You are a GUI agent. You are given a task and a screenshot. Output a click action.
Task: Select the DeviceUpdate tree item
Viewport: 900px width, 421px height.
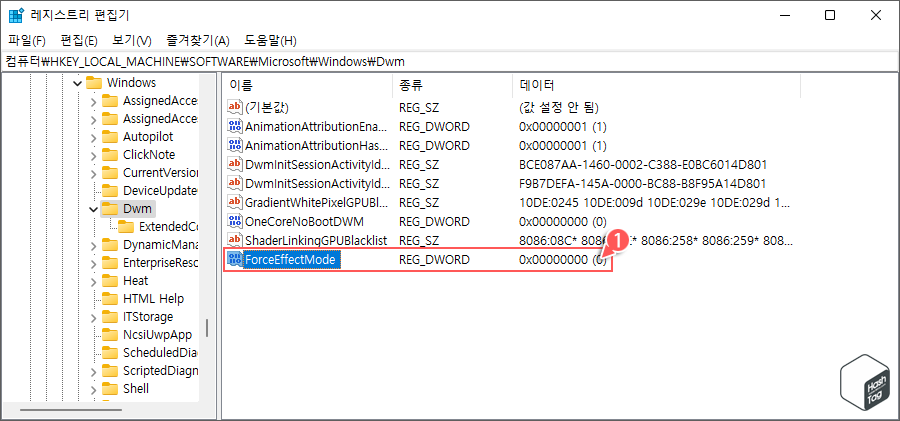pyautogui.click(x=160, y=191)
